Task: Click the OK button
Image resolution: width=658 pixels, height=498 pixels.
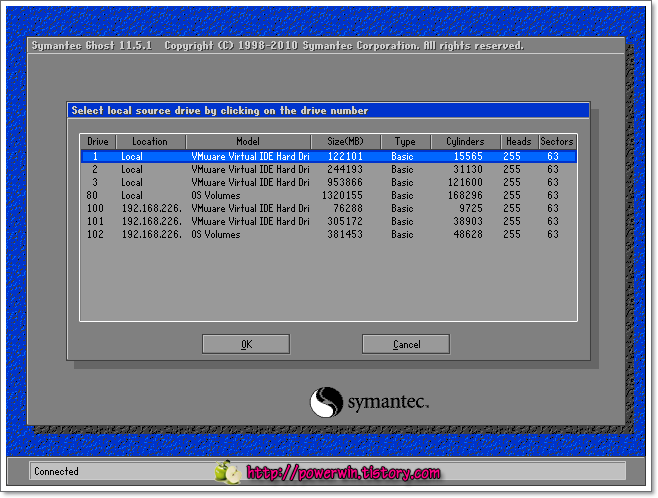Action: [x=246, y=344]
